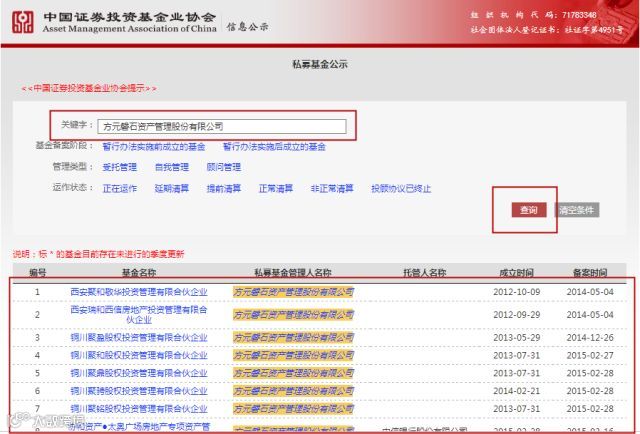Click the red 说明 note about quarterly updates

point(98,254)
